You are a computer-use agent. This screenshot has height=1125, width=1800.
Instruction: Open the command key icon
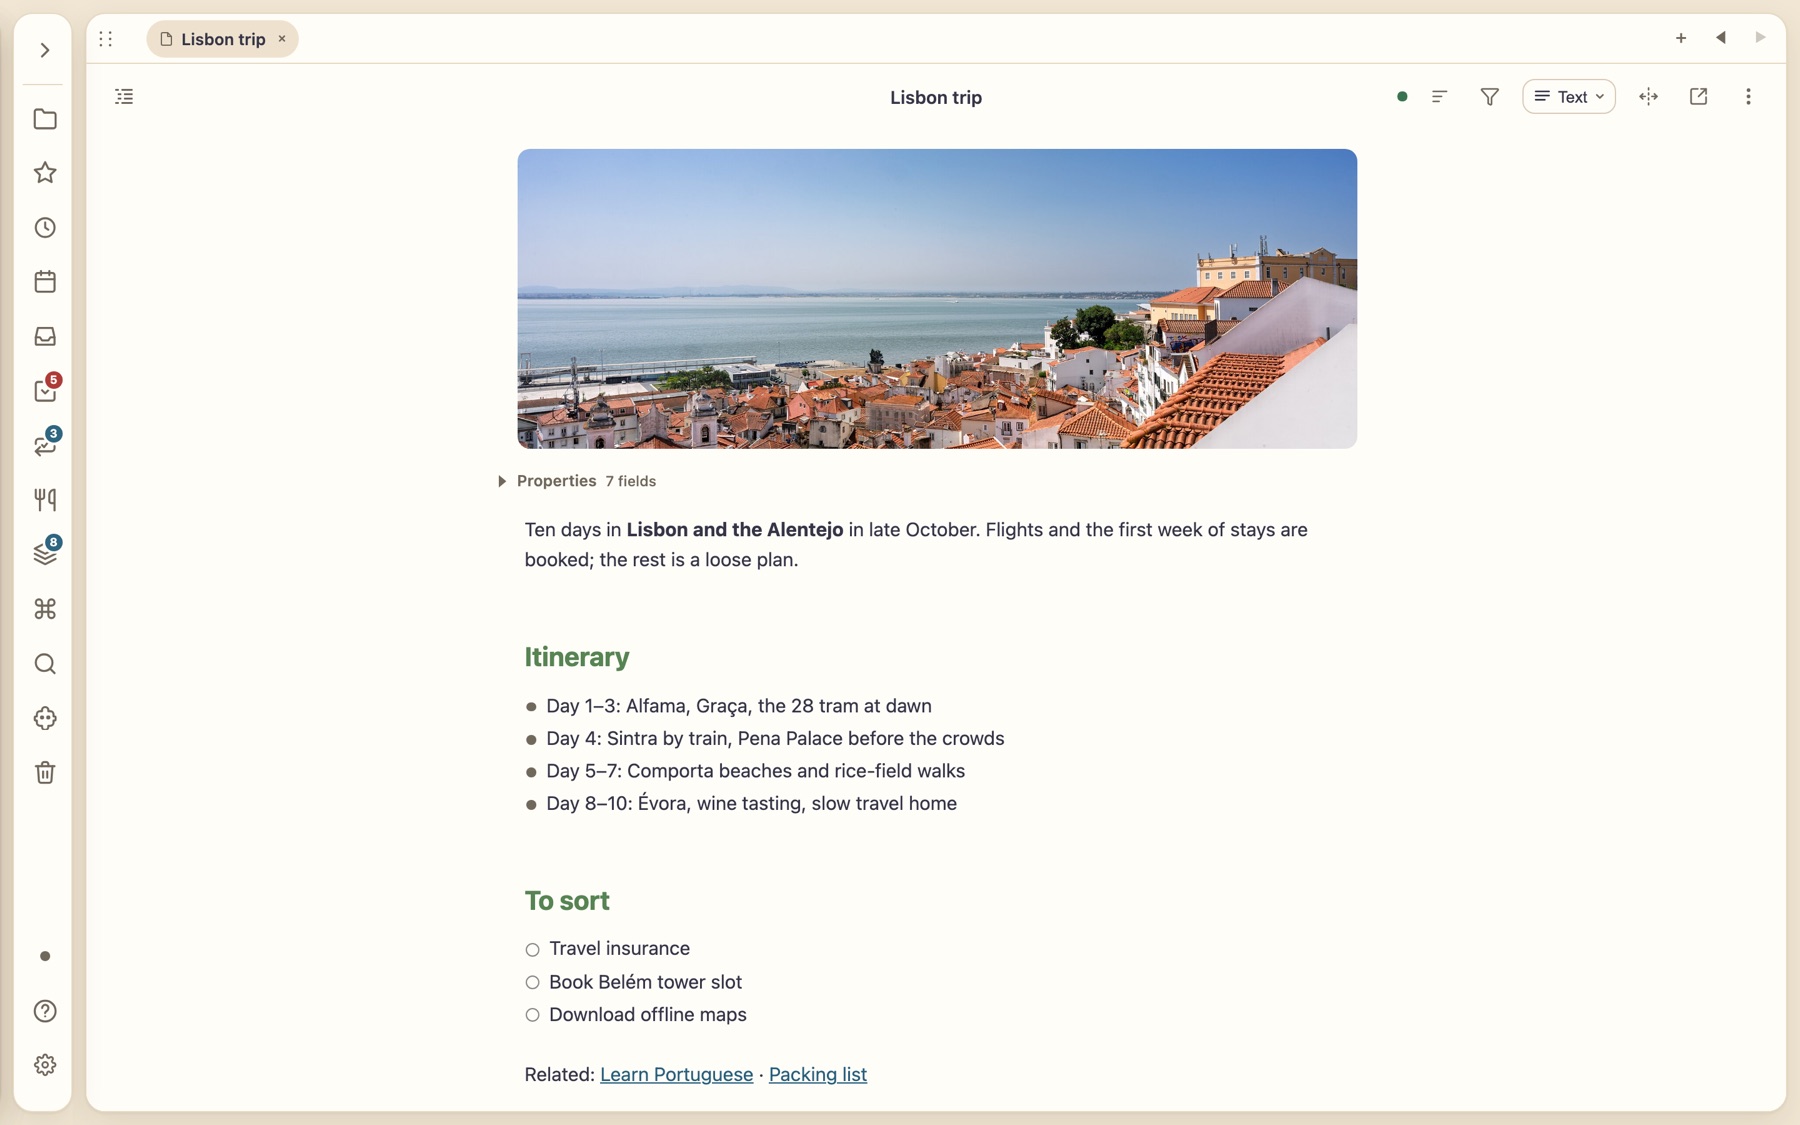click(45, 609)
